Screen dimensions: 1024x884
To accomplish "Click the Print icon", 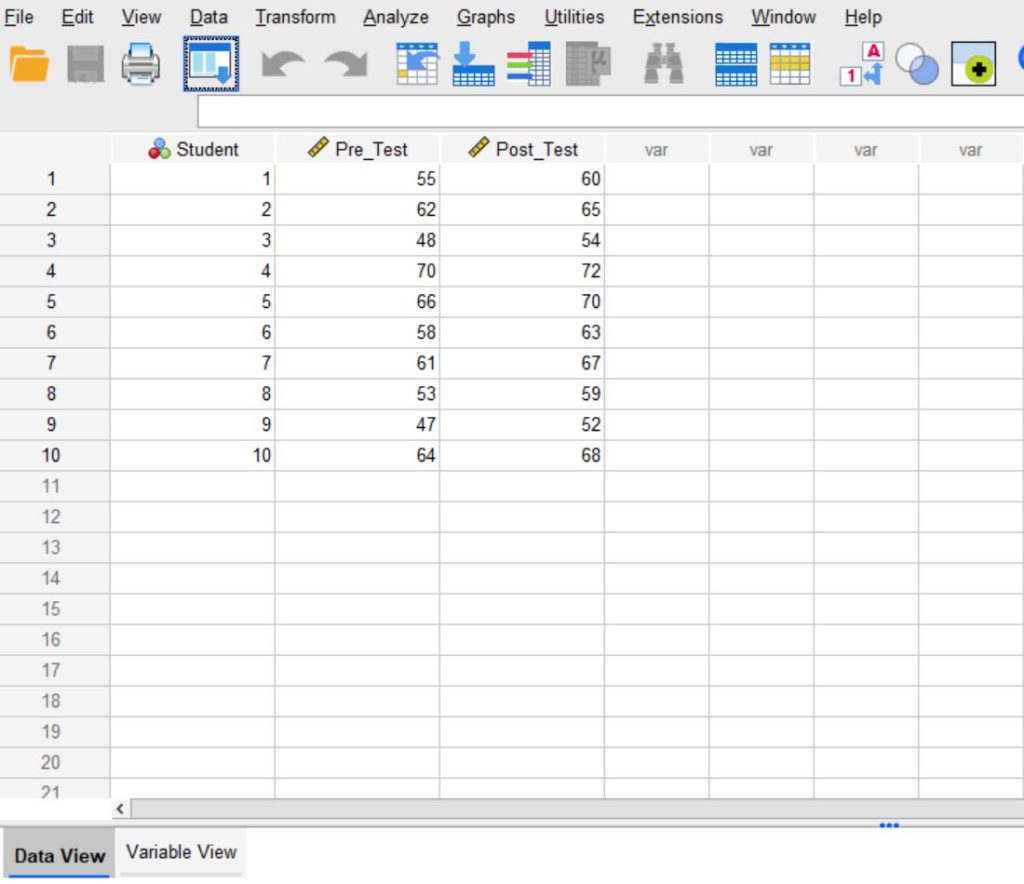I will tap(140, 64).
